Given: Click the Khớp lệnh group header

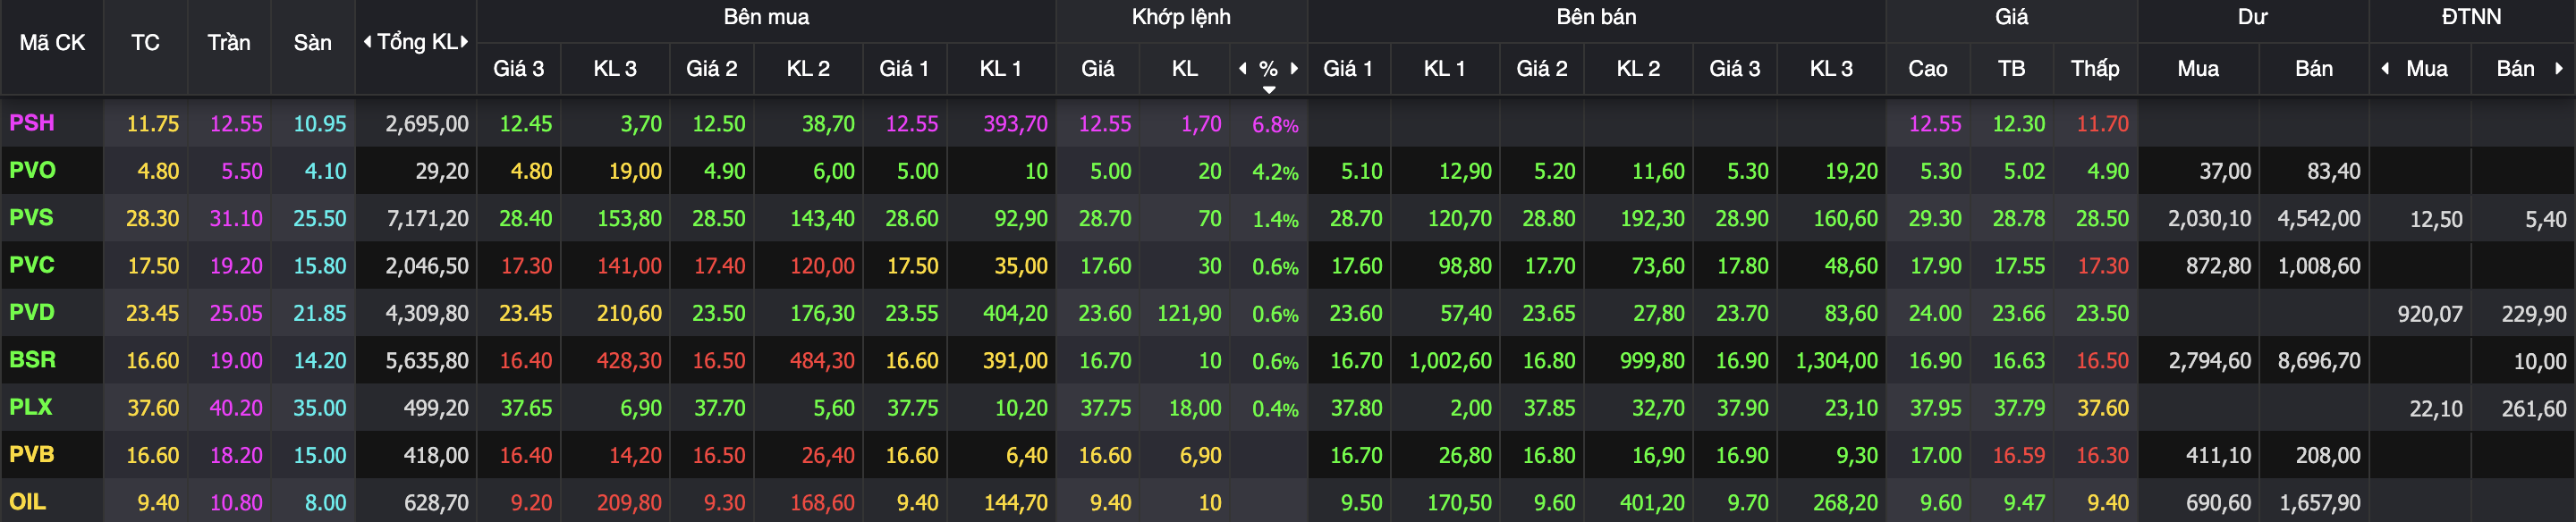Looking at the screenshot, I should pyautogui.click(x=1181, y=17).
